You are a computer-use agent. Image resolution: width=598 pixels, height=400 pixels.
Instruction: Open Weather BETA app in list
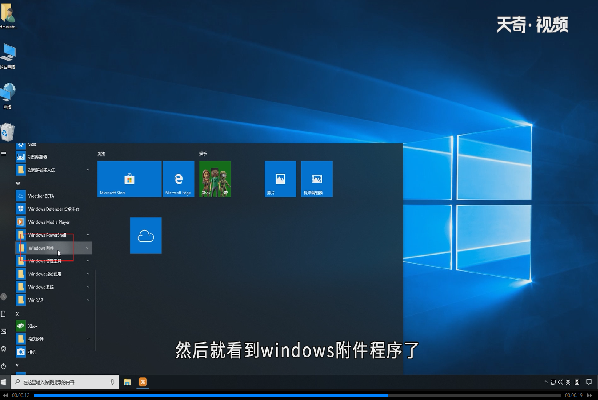(53, 196)
